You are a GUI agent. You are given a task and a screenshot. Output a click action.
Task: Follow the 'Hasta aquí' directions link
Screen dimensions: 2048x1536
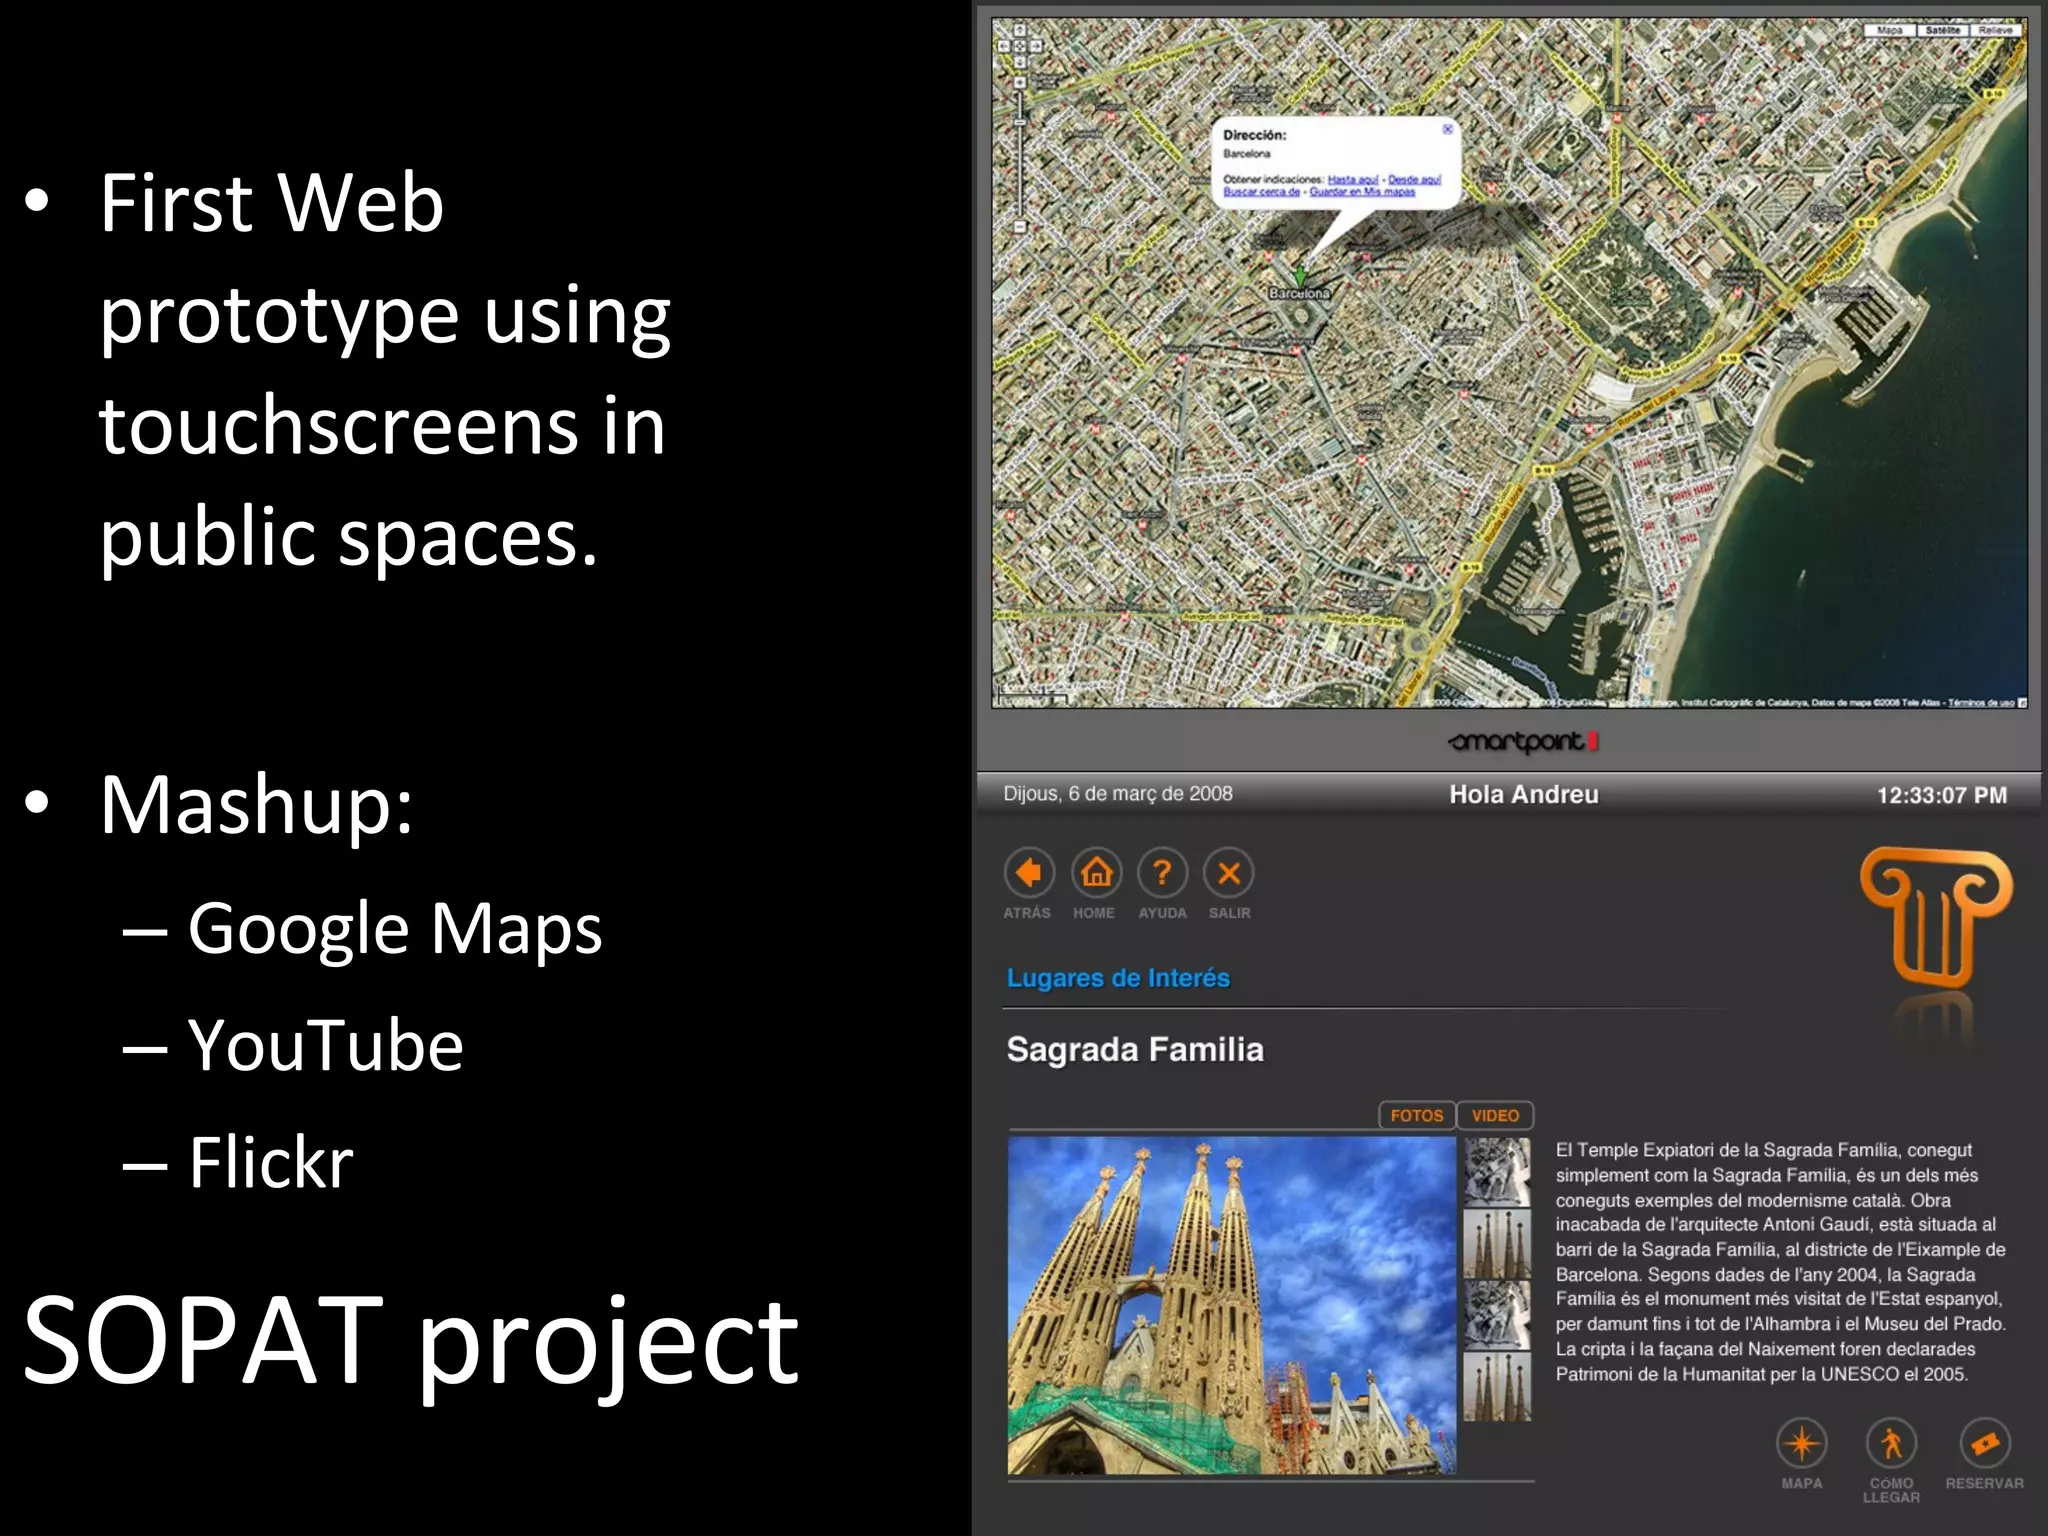[x=1353, y=179]
